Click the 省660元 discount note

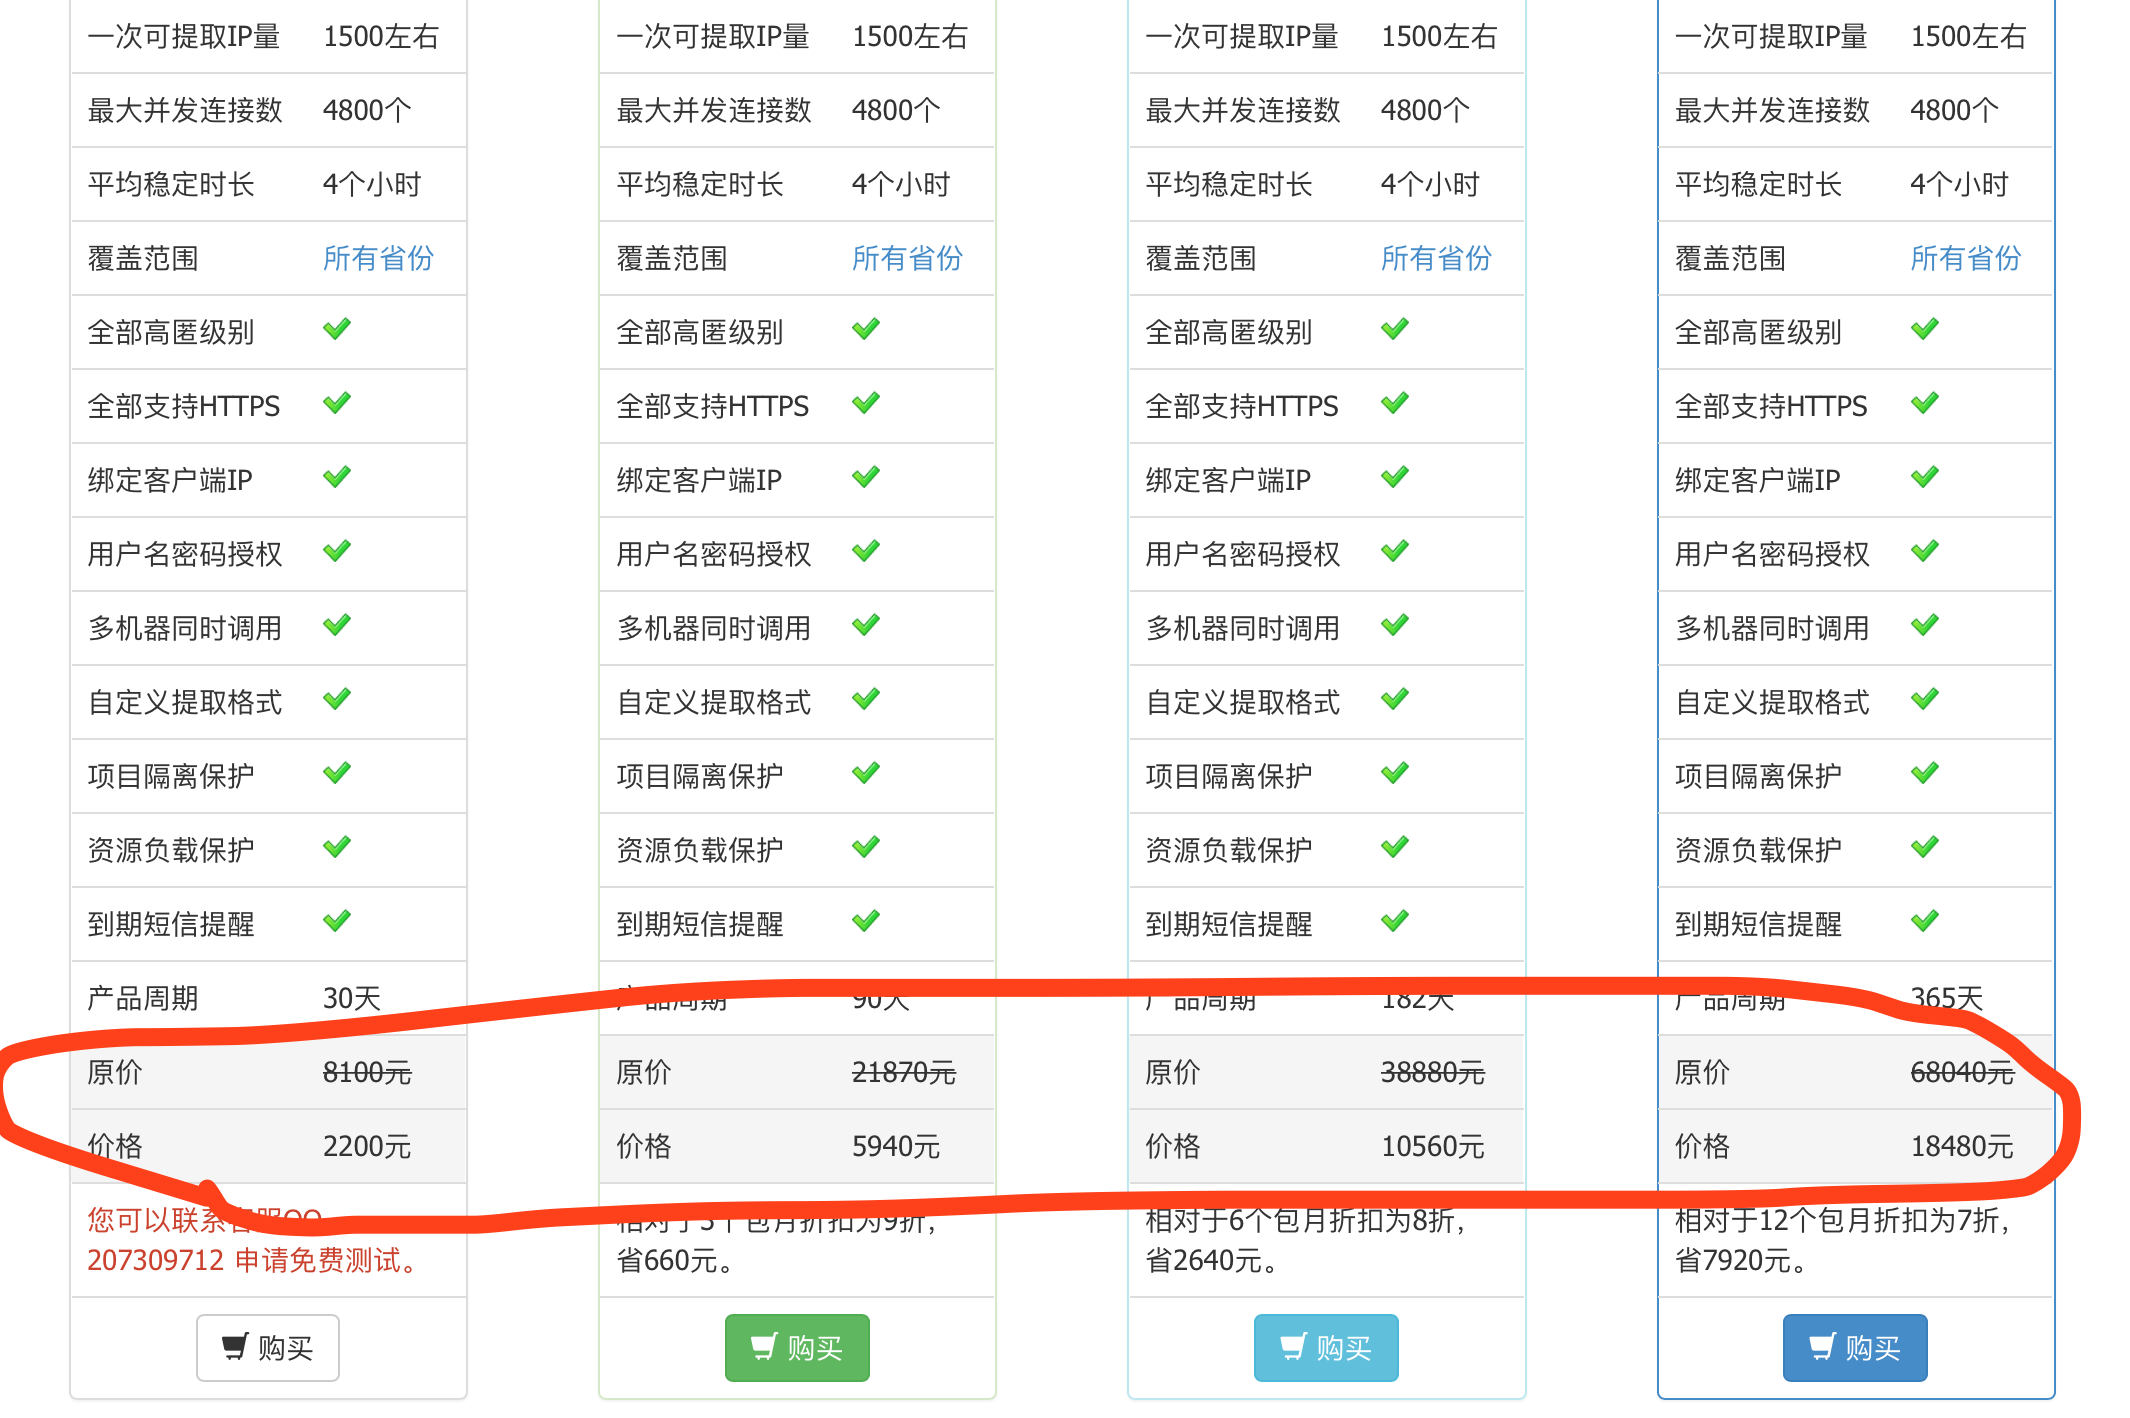[x=675, y=1260]
